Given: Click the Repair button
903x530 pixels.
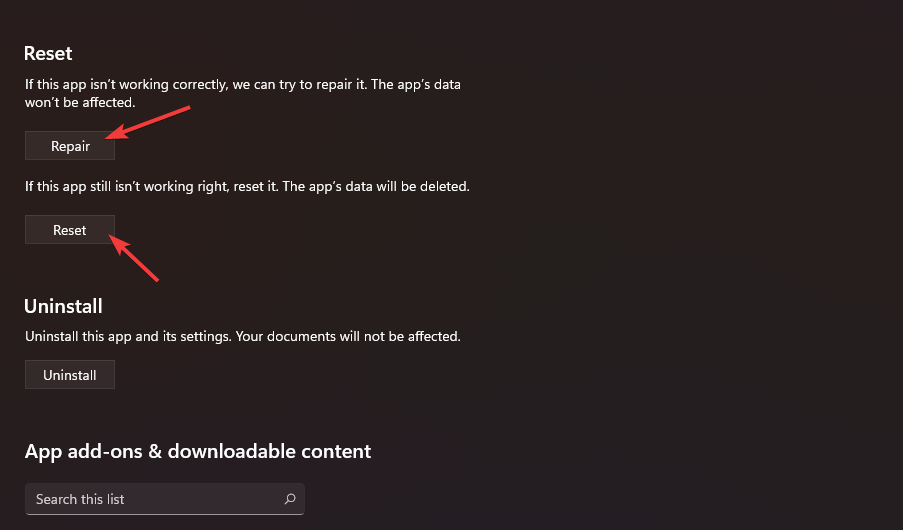Looking at the screenshot, I should 70,146.
